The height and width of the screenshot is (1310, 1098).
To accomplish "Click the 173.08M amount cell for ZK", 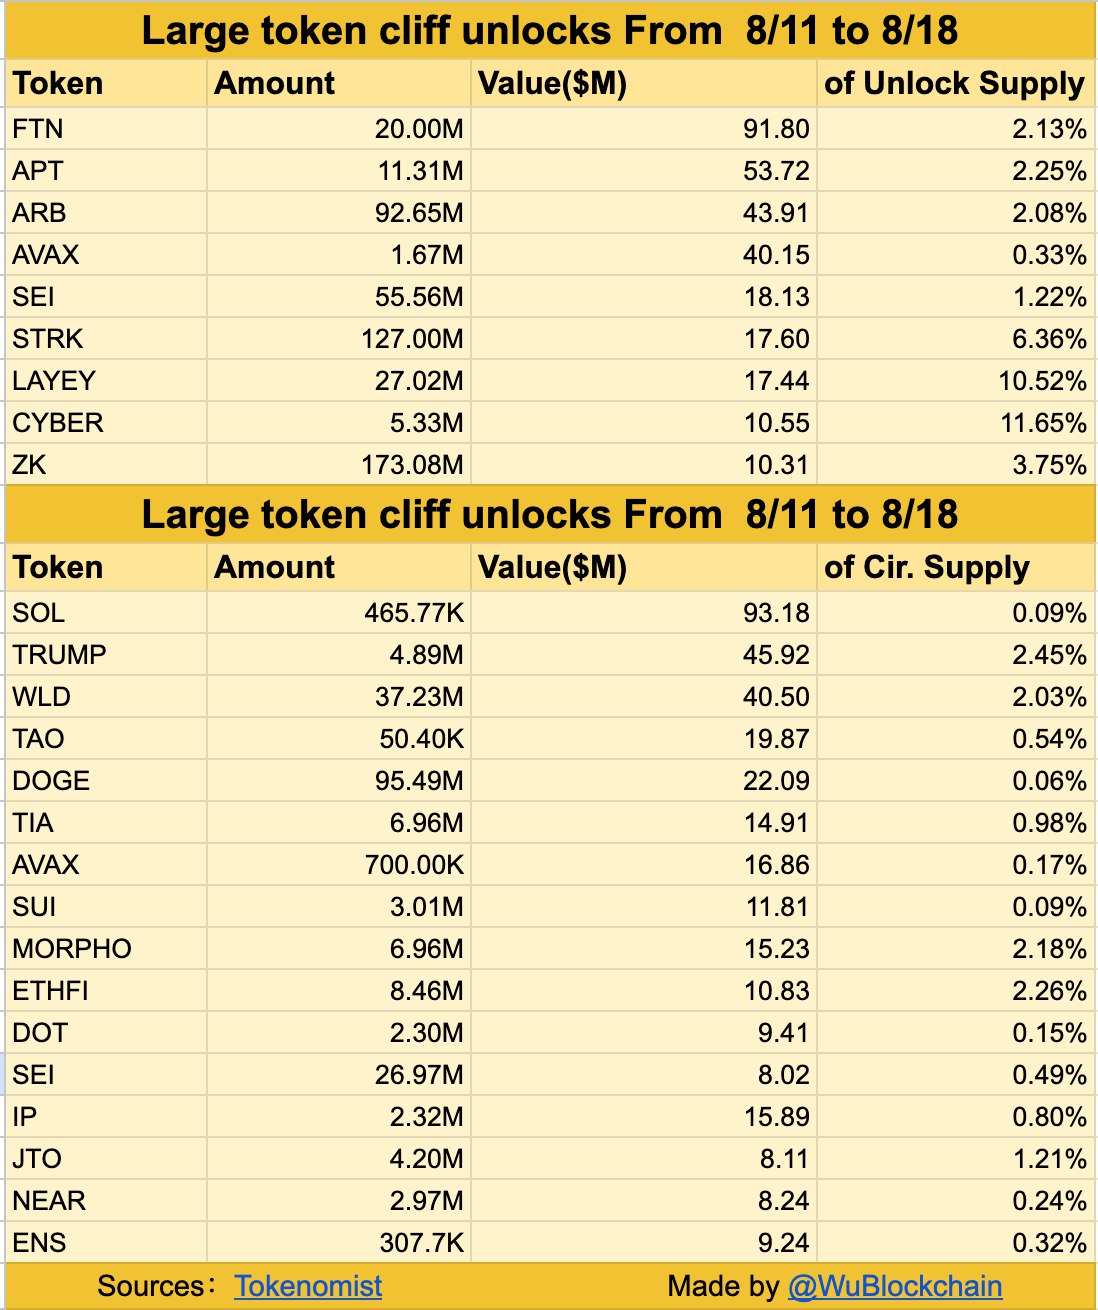I will pos(339,465).
